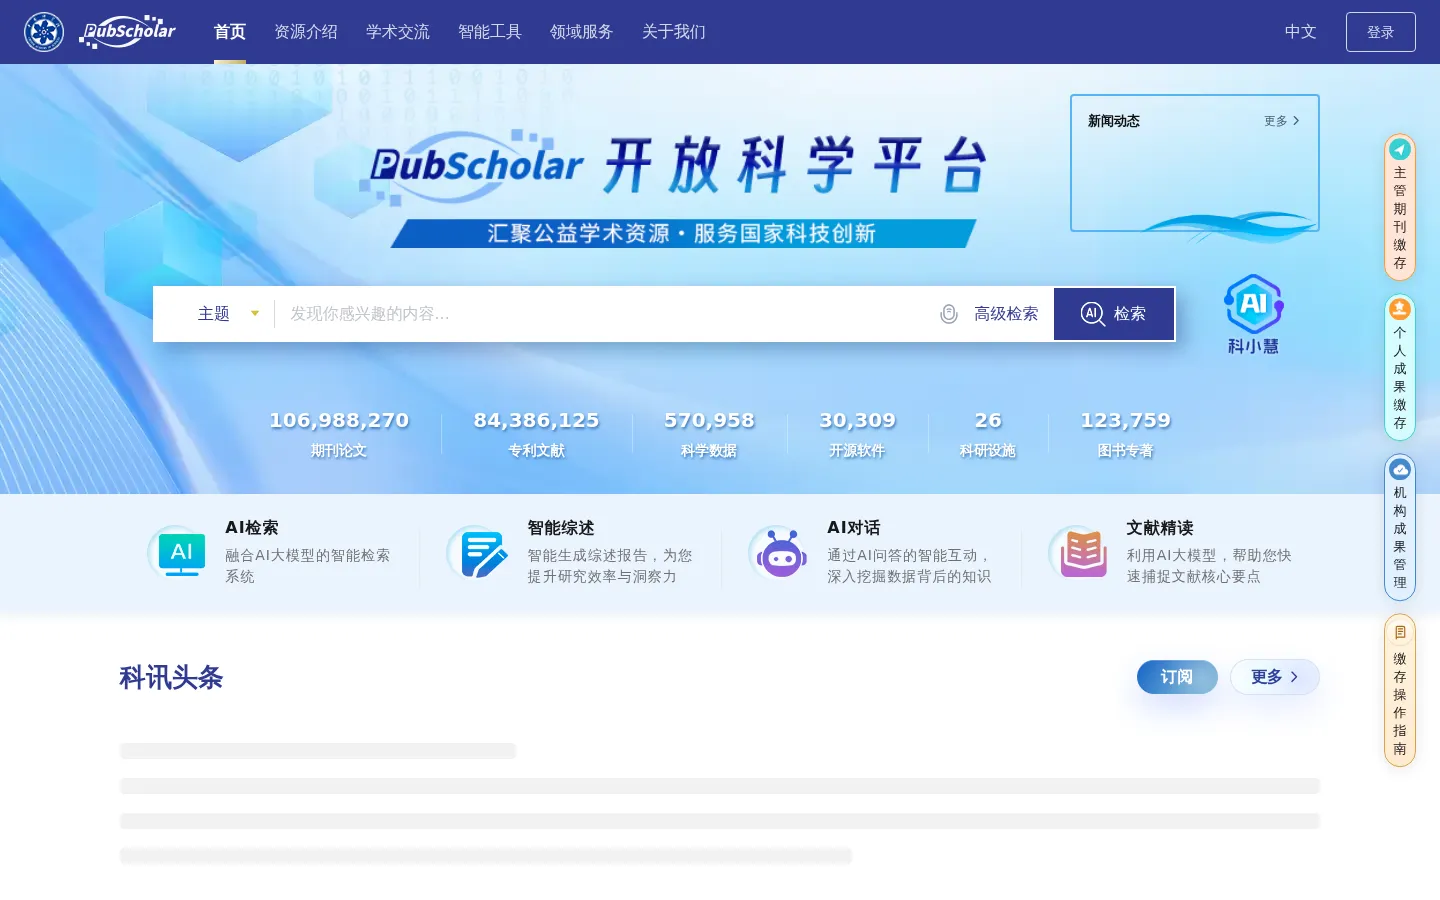Open the 科小慧 AI assistant icon
The width and height of the screenshot is (1440, 900).
point(1253,314)
